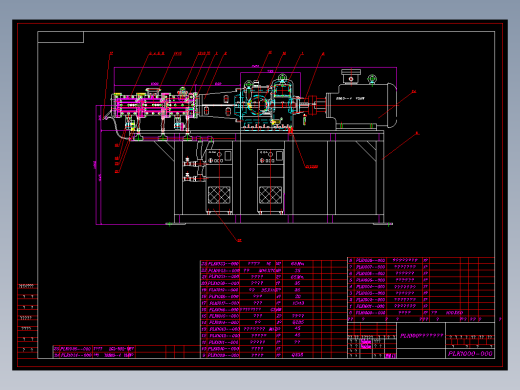The width and height of the screenshot is (520, 390).
Task: Click the magenta highlighted cell in title block
Action: coord(366,345)
